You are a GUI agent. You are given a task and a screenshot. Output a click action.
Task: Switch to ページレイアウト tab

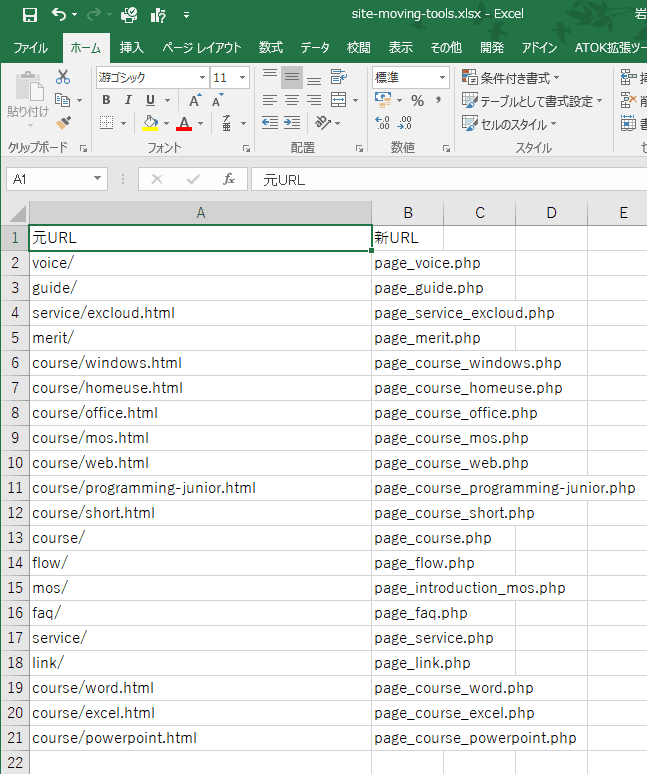point(202,48)
